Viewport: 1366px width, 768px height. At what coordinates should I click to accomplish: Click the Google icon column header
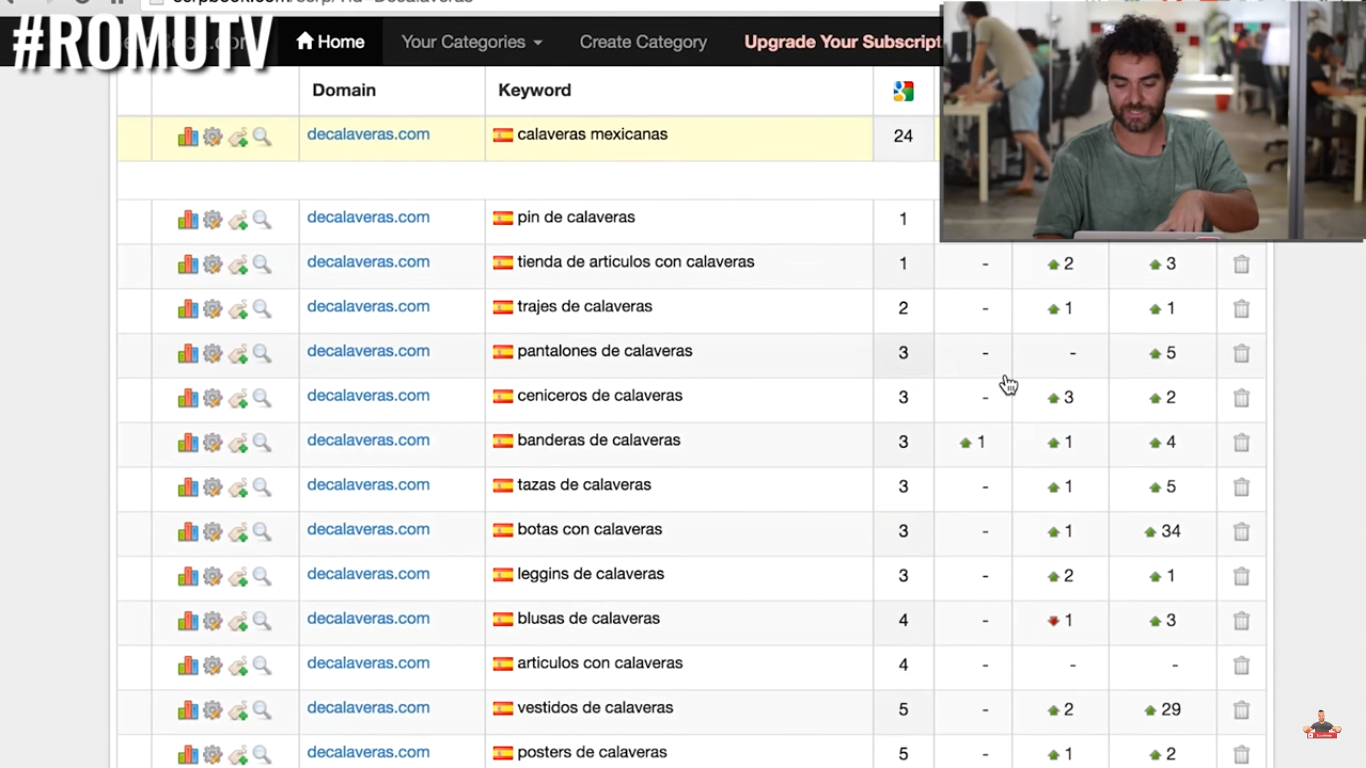pos(903,91)
